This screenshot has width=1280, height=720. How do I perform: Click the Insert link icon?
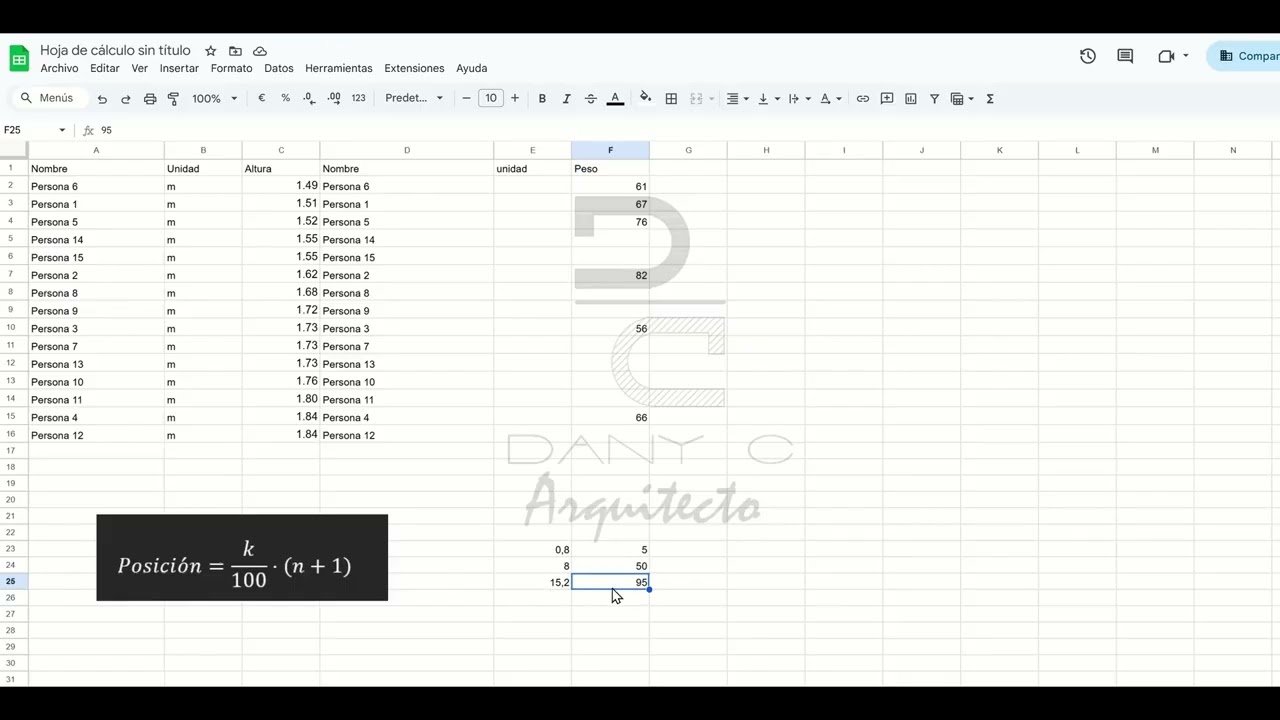(x=862, y=99)
